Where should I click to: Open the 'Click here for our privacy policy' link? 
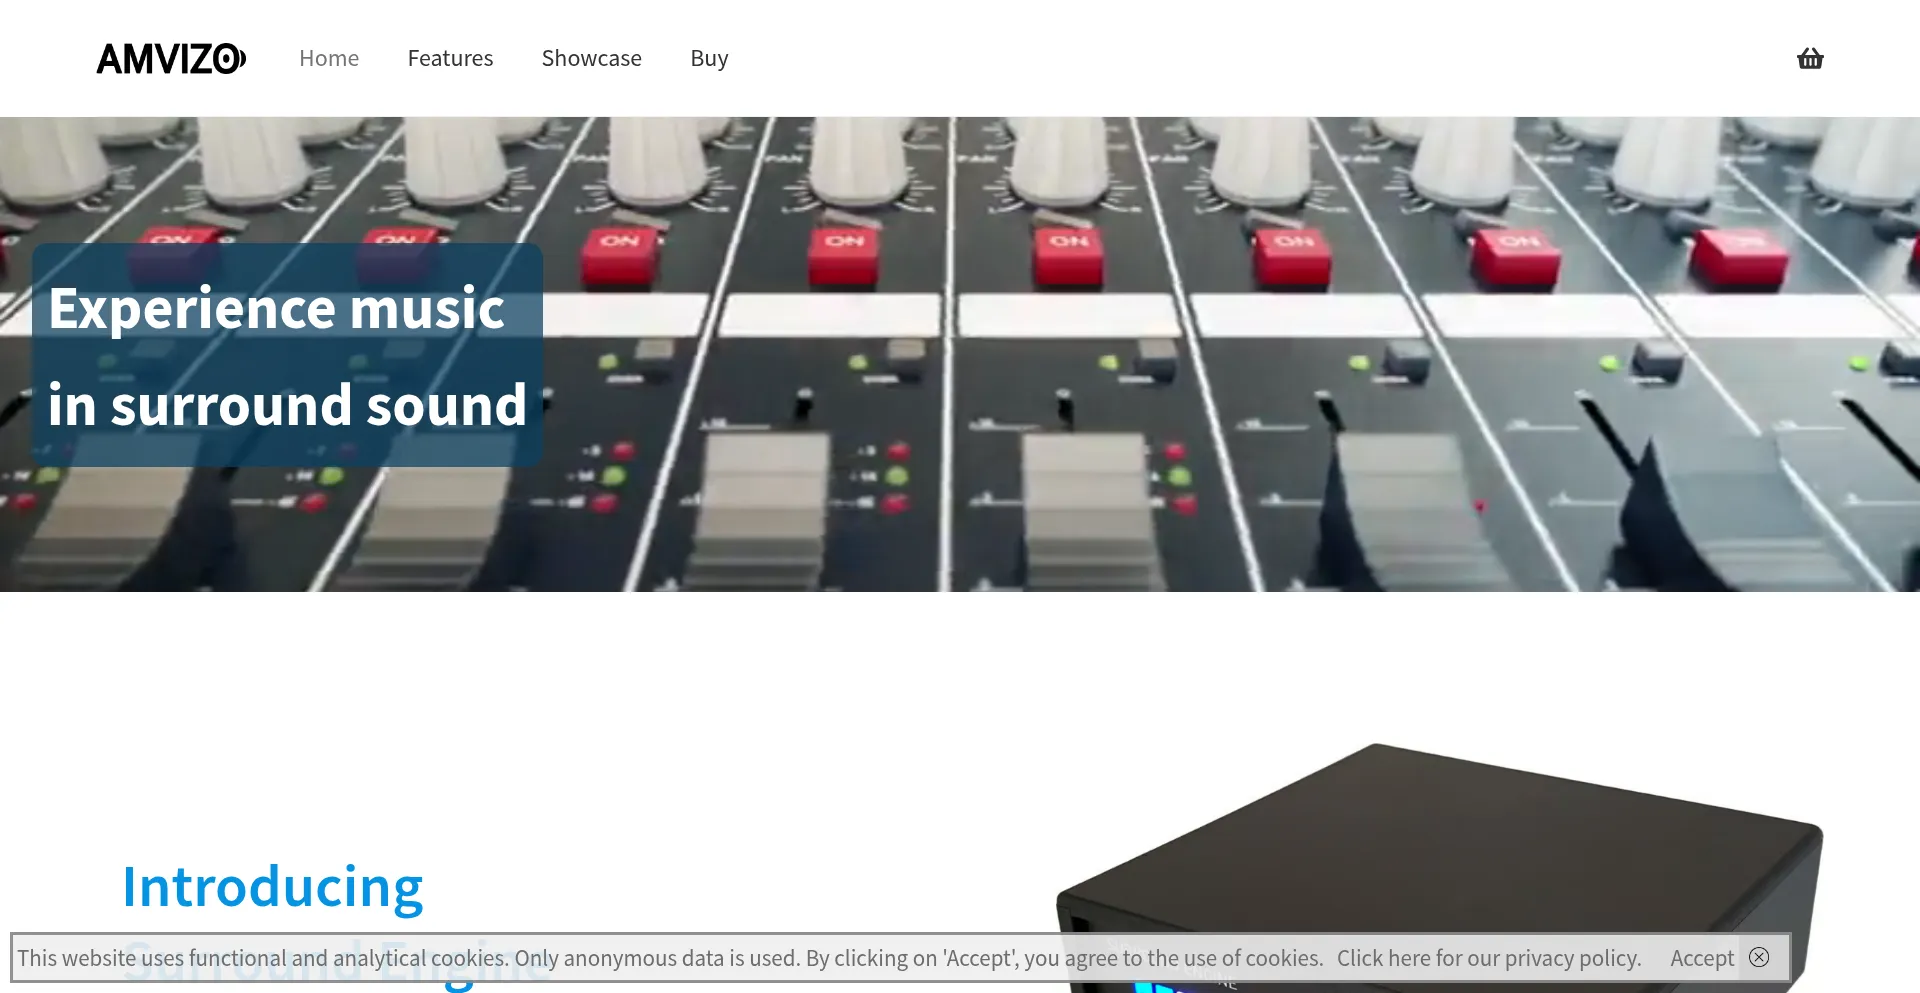[x=1488, y=958]
